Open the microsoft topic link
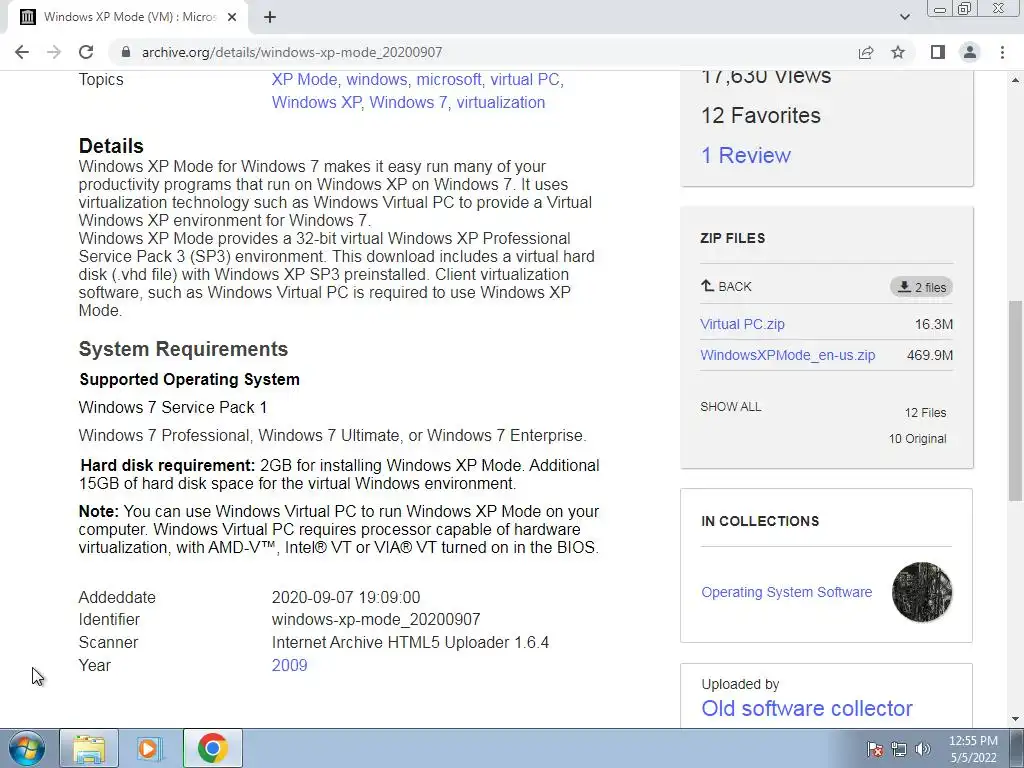The height and width of the screenshot is (768, 1024). (x=449, y=80)
